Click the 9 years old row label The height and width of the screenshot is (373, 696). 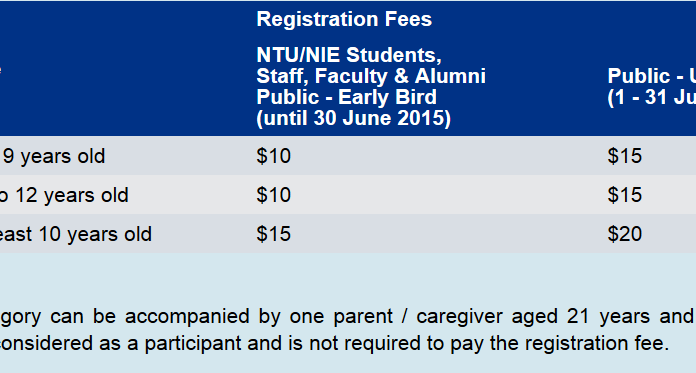(54, 156)
